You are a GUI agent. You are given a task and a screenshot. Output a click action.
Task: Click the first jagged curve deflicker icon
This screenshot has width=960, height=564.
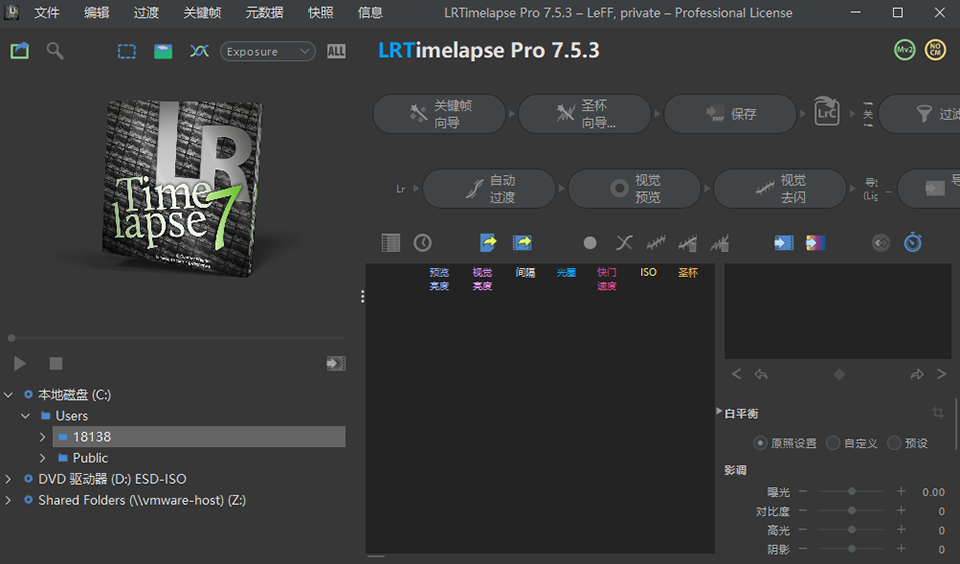point(656,243)
